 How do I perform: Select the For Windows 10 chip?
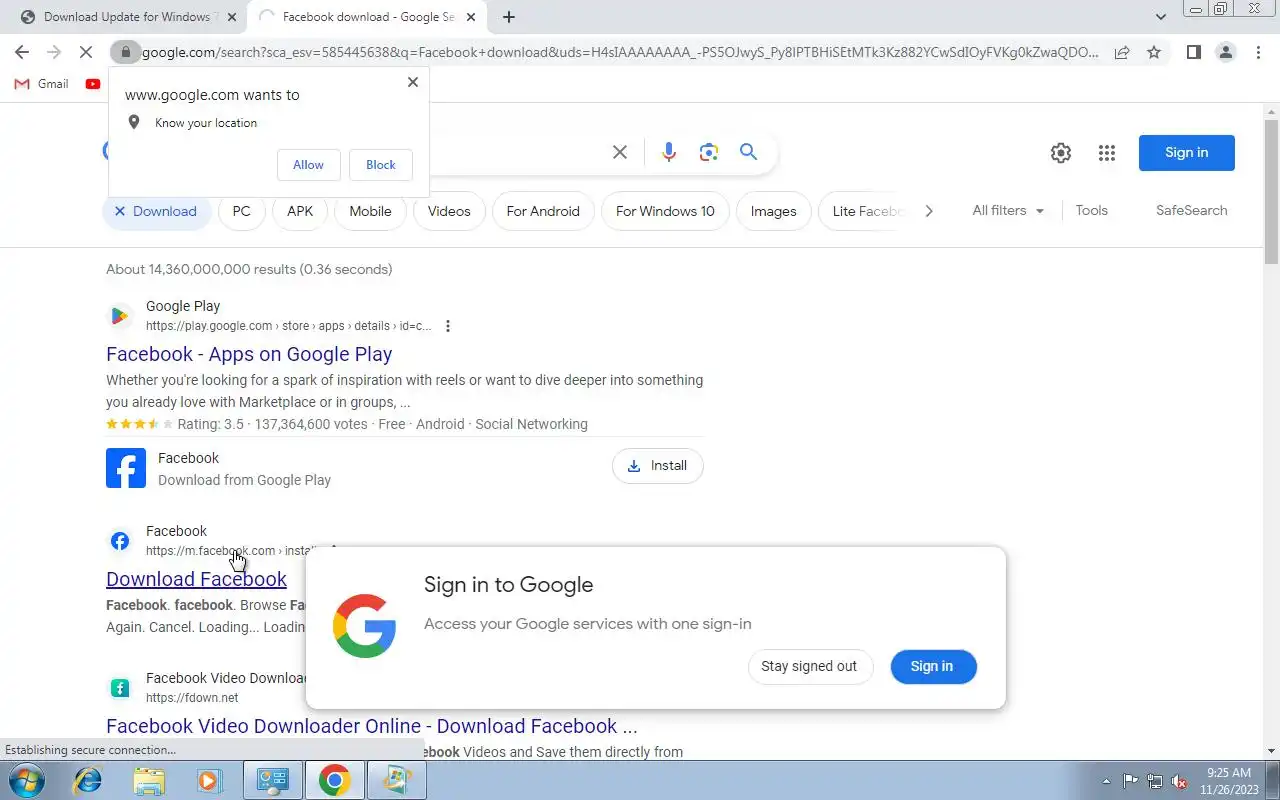tap(665, 211)
